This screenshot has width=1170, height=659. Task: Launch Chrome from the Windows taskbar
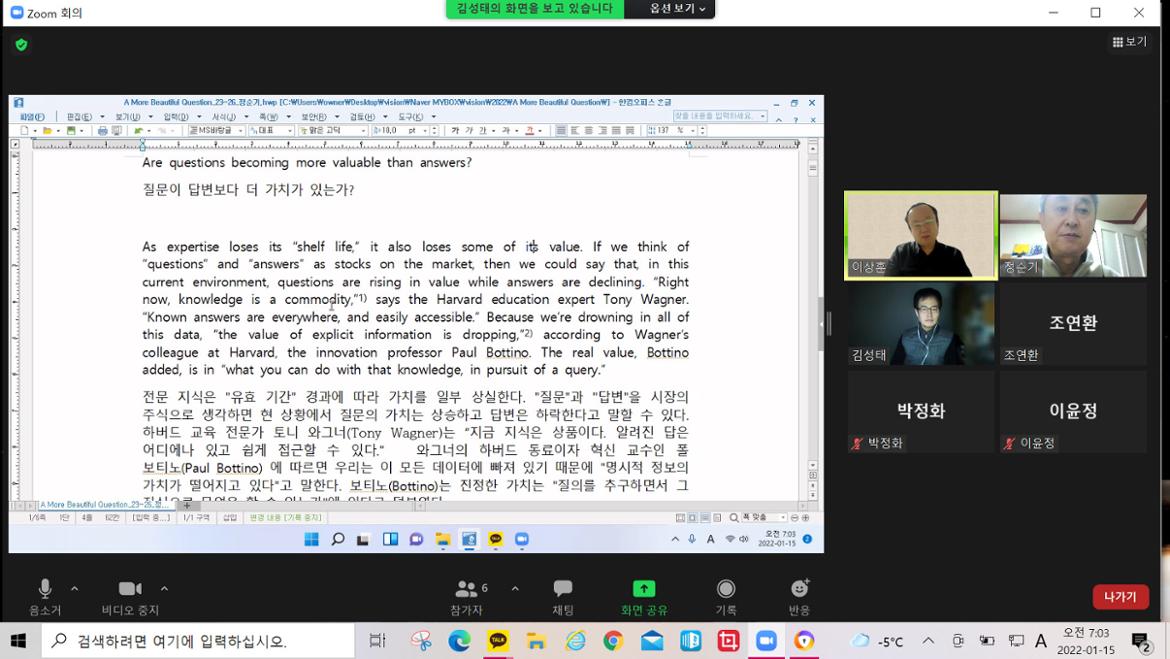point(613,641)
